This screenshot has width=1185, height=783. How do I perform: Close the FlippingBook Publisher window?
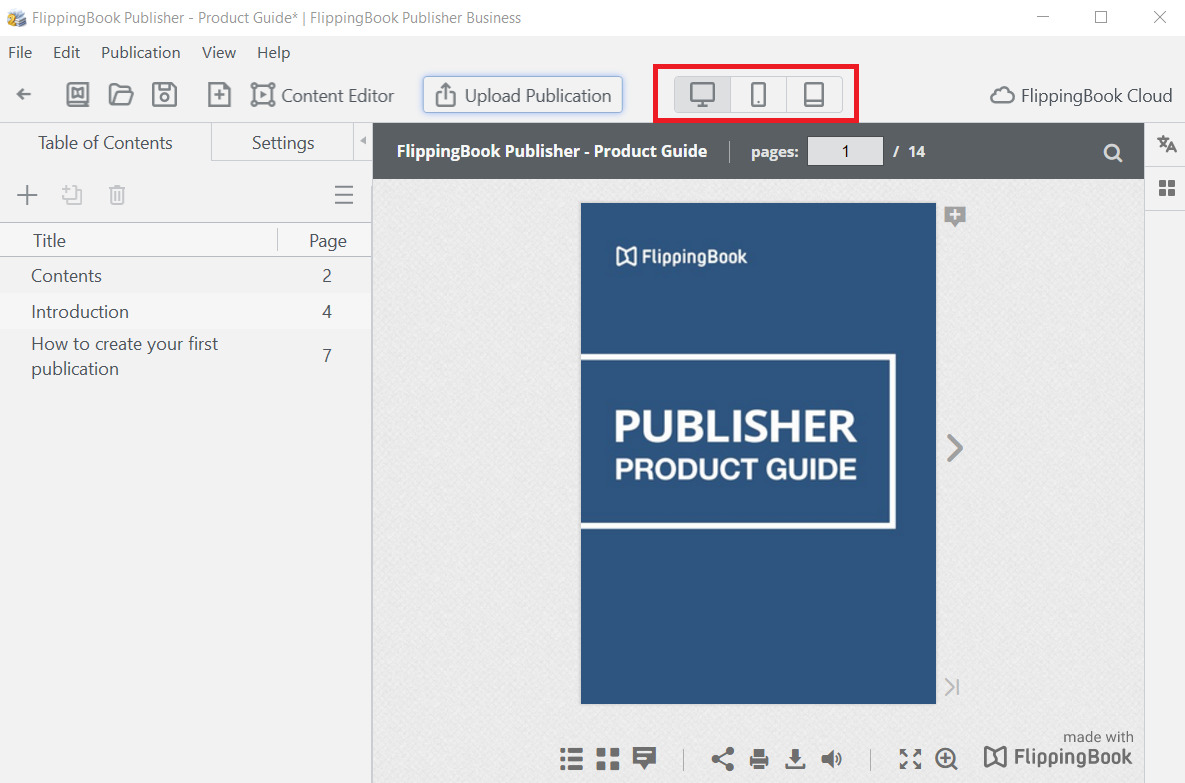1159,17
